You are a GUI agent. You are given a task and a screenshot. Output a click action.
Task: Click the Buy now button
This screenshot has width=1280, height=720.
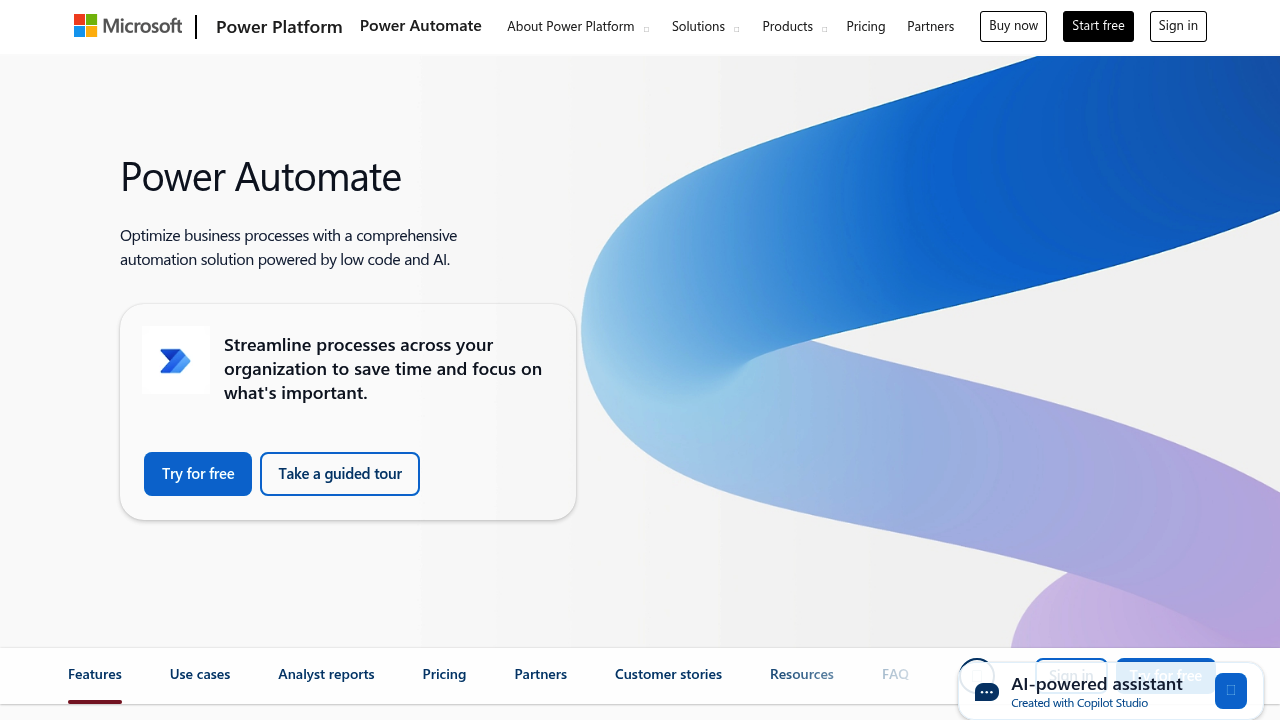1013,26
